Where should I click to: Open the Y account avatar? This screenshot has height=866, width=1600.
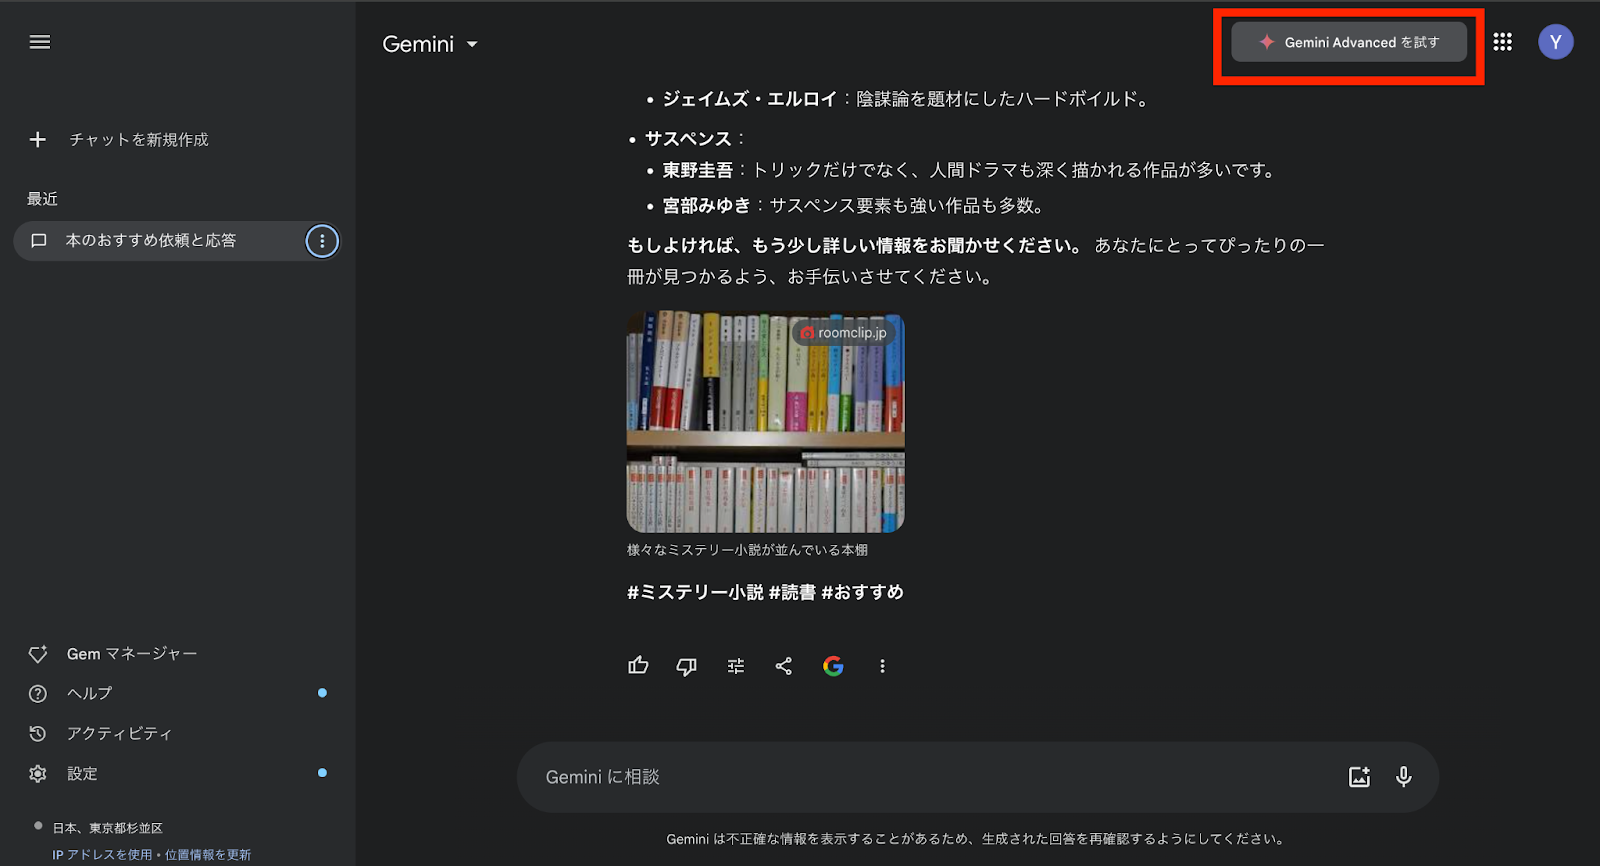[1555, 42]
